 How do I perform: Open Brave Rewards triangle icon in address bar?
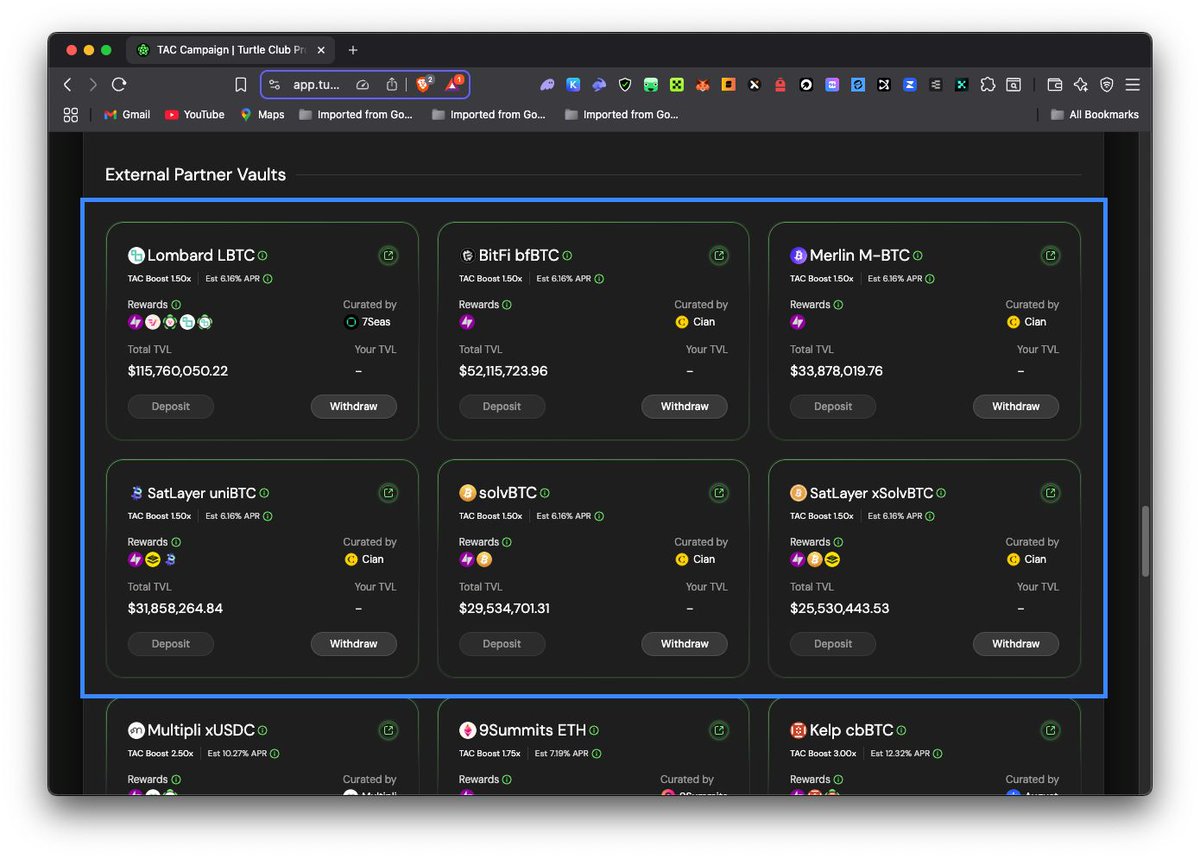coord(454,85)
